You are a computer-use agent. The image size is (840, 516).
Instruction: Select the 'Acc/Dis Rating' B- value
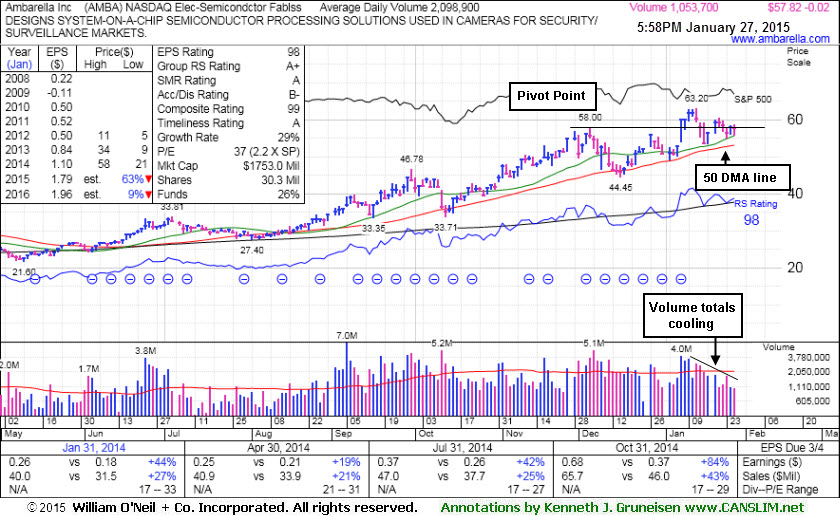(294, 95)
